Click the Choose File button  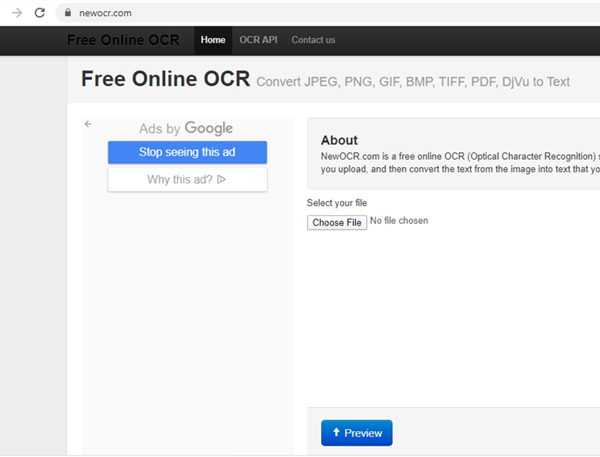click(337, 222)
